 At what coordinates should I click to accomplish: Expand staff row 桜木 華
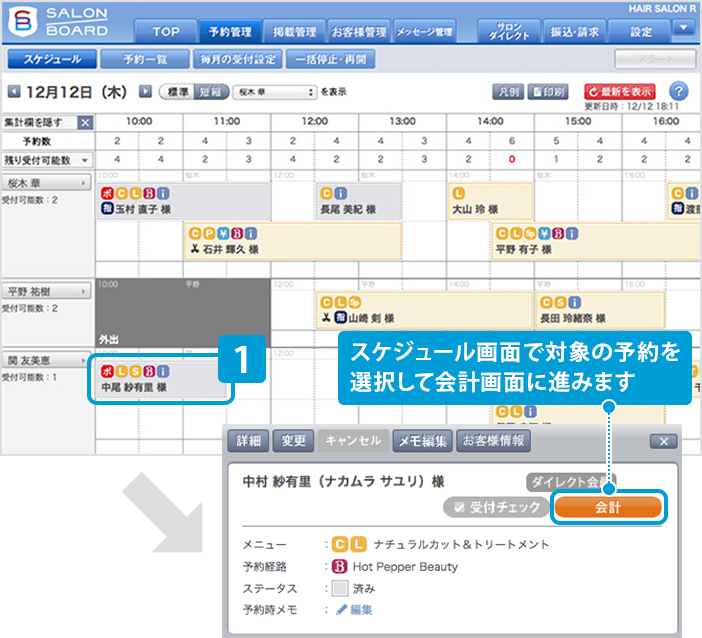[47, 183]
